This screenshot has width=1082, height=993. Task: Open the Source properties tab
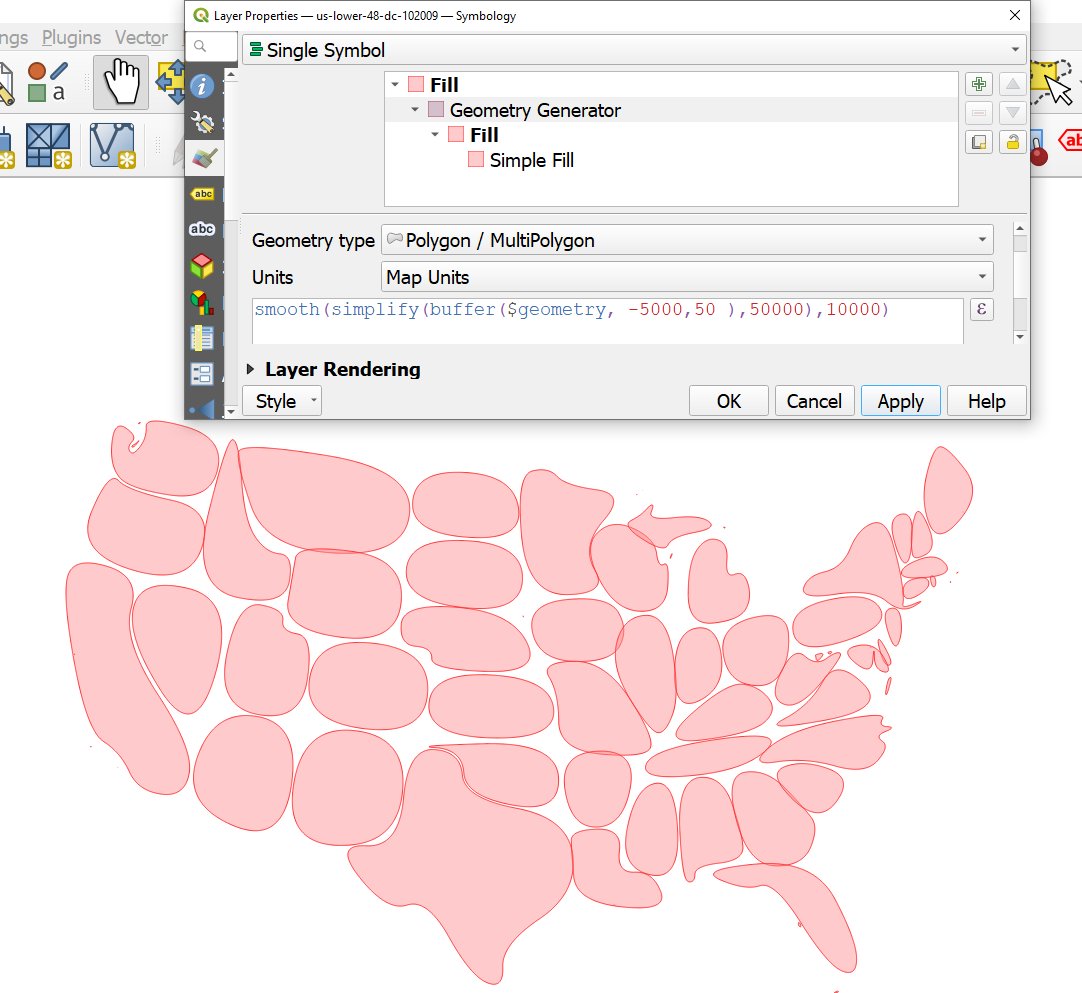[204, 121]
